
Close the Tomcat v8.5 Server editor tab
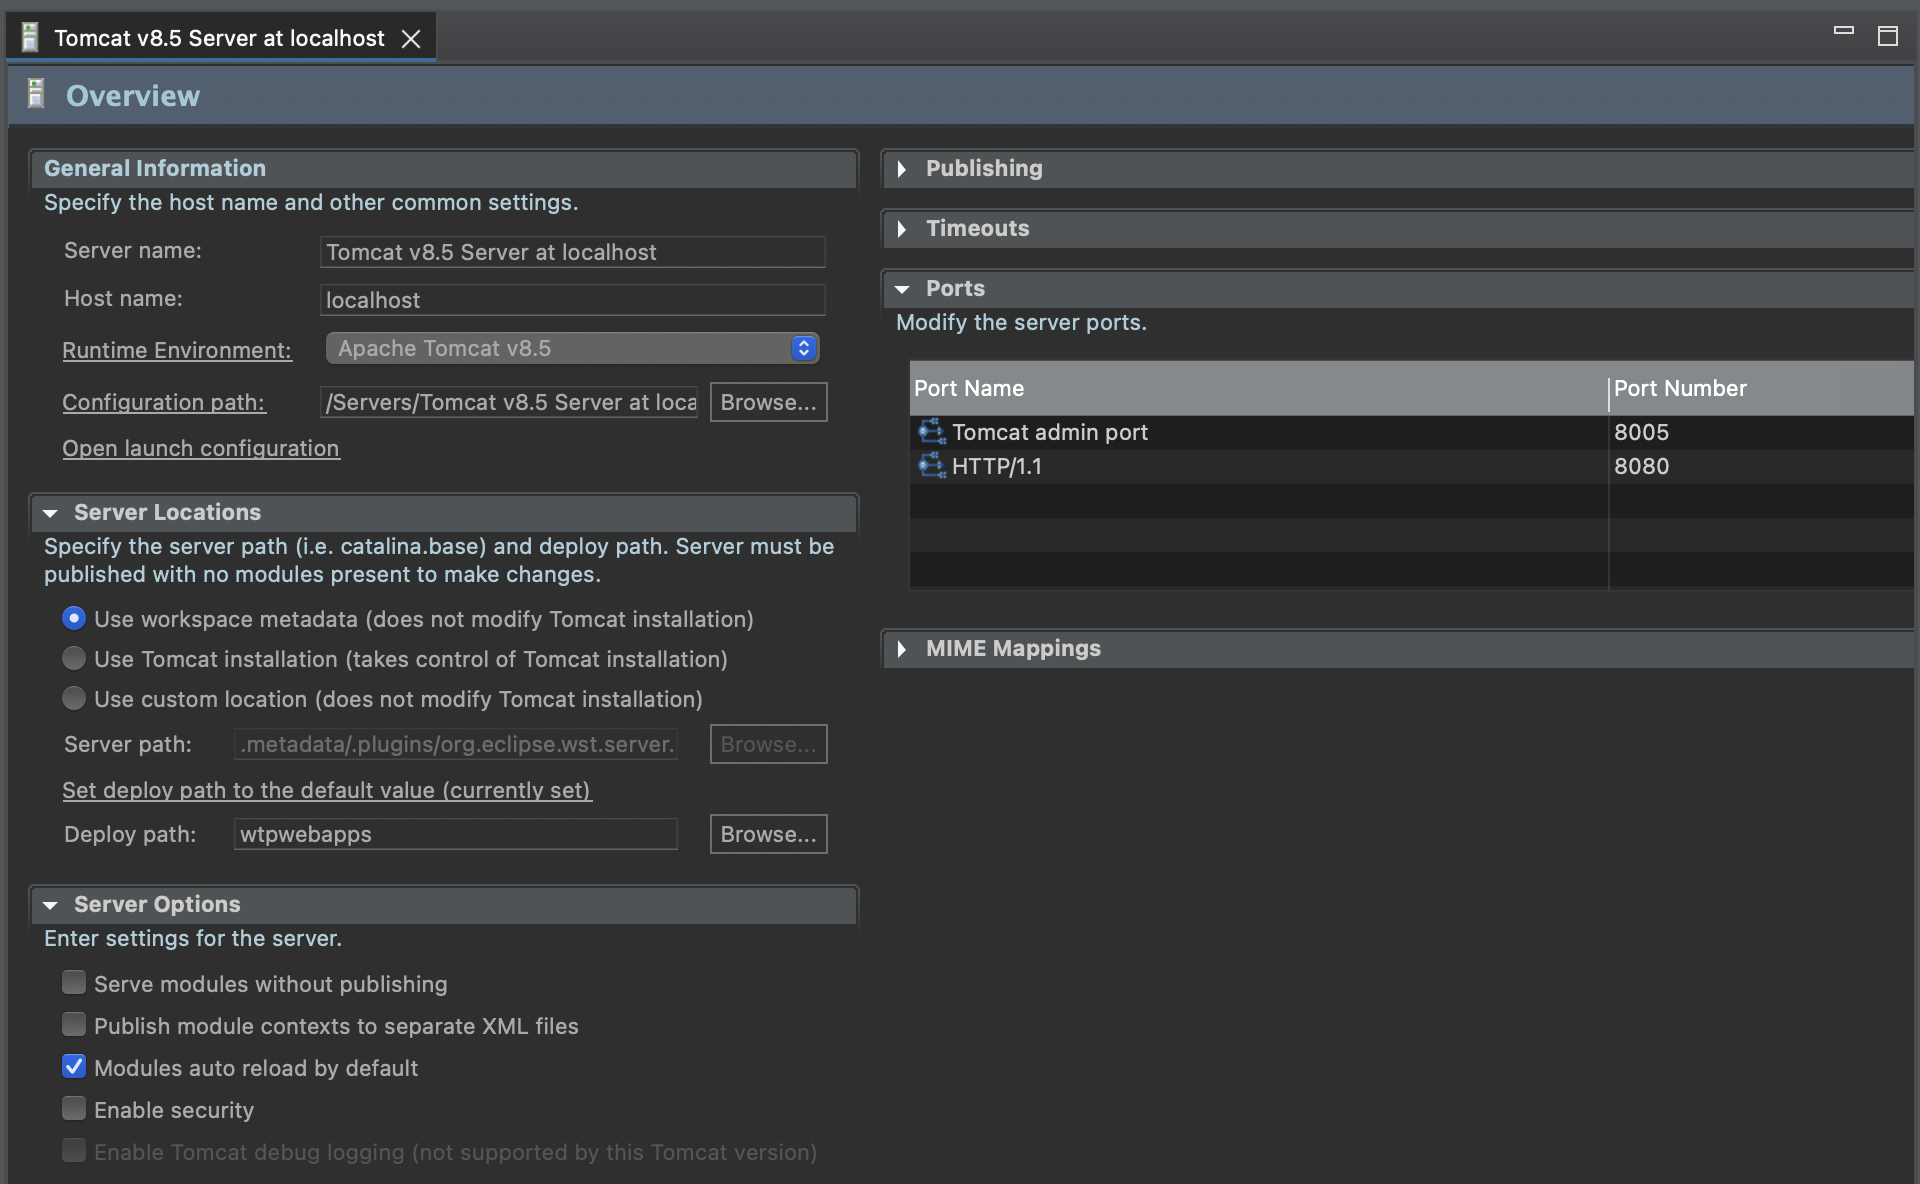[x=411, y=39]
